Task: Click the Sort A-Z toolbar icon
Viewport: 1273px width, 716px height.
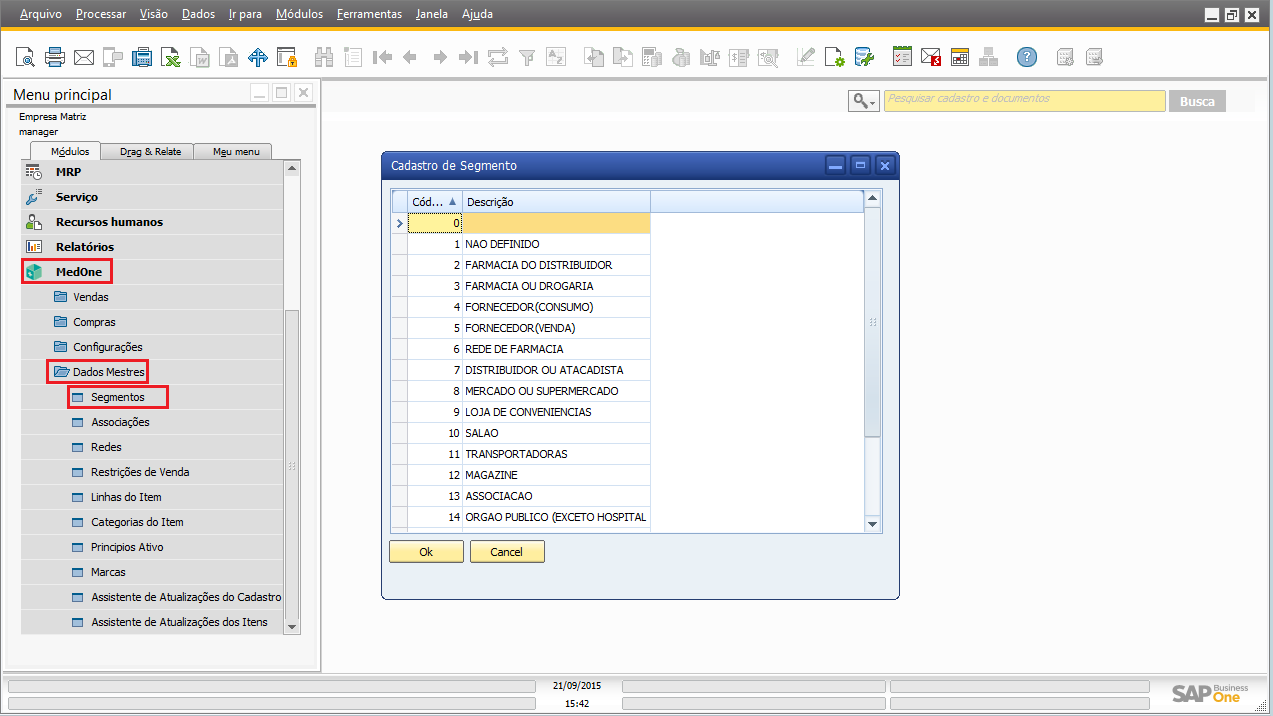Action: [556, 57]
